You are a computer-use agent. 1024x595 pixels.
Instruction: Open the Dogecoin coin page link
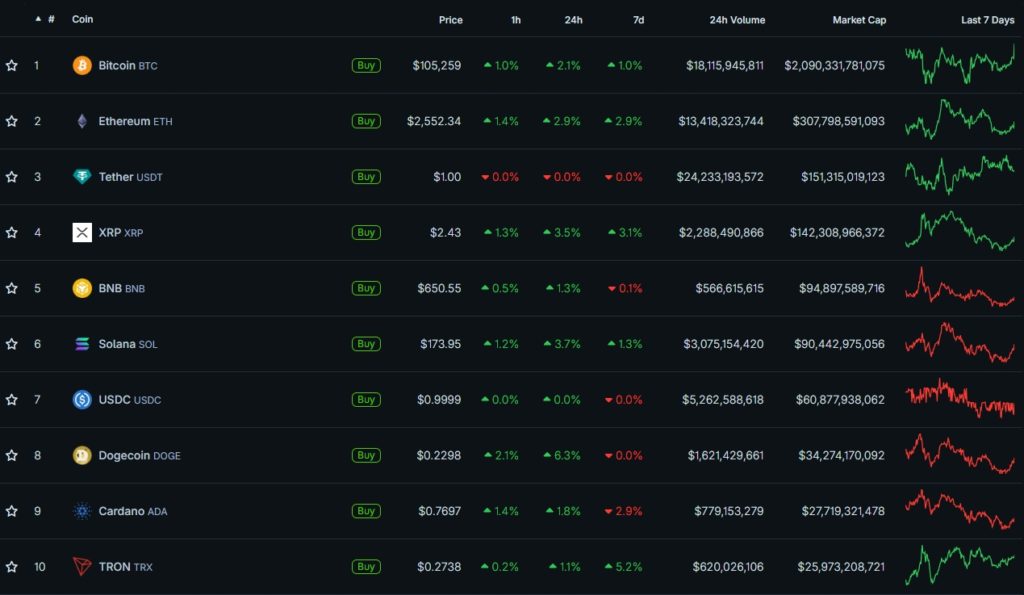(124, 456)
